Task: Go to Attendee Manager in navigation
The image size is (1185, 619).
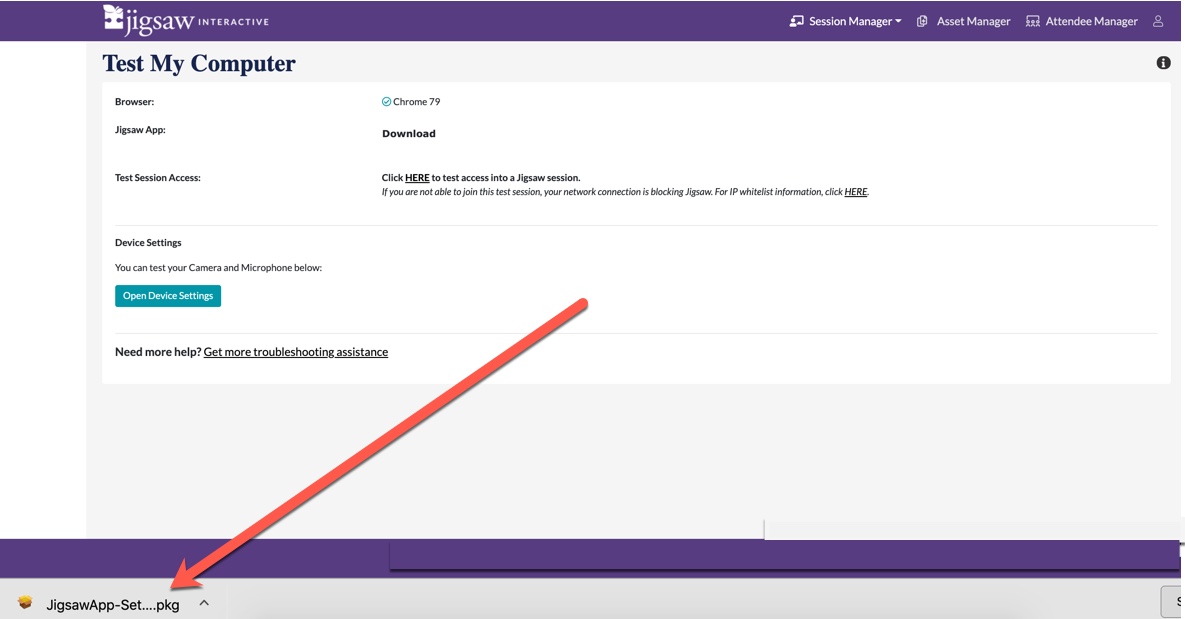Action: tap(1091, 21)
